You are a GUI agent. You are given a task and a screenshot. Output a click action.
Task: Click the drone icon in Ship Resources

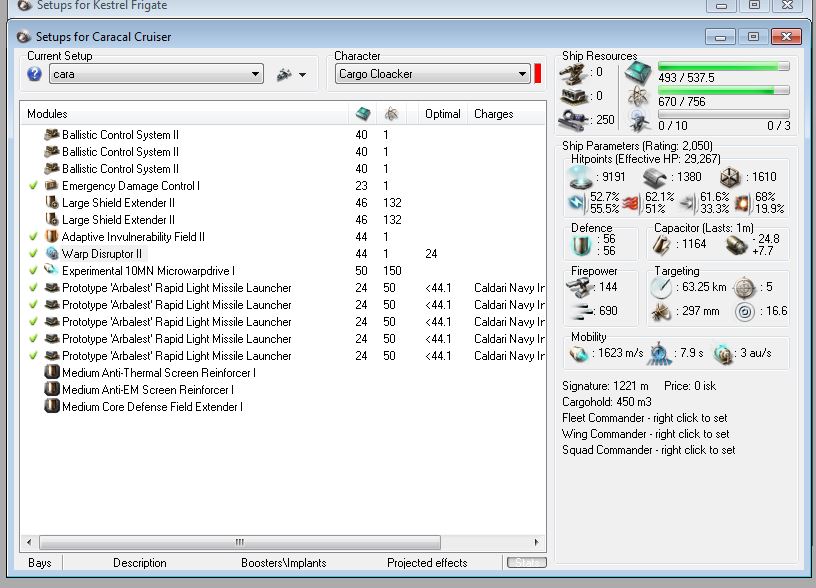638,120
